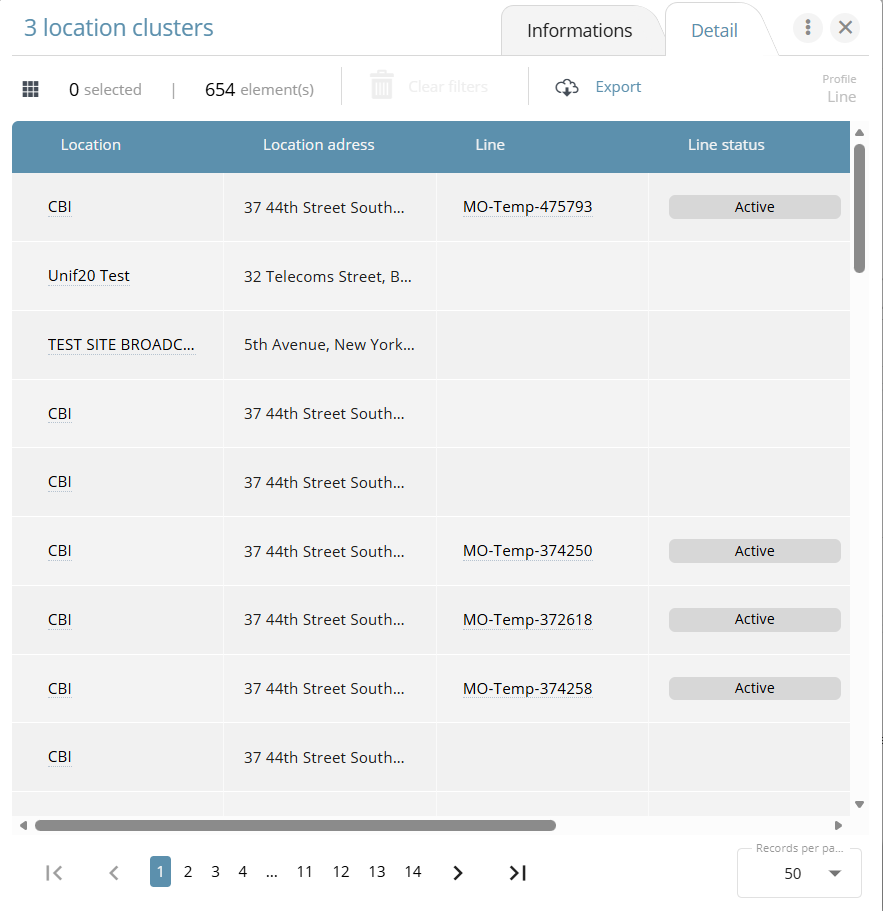Screen dimensions: 883x911
Task: Click the Export cloud download icon
Action: [x=567, y=88]
